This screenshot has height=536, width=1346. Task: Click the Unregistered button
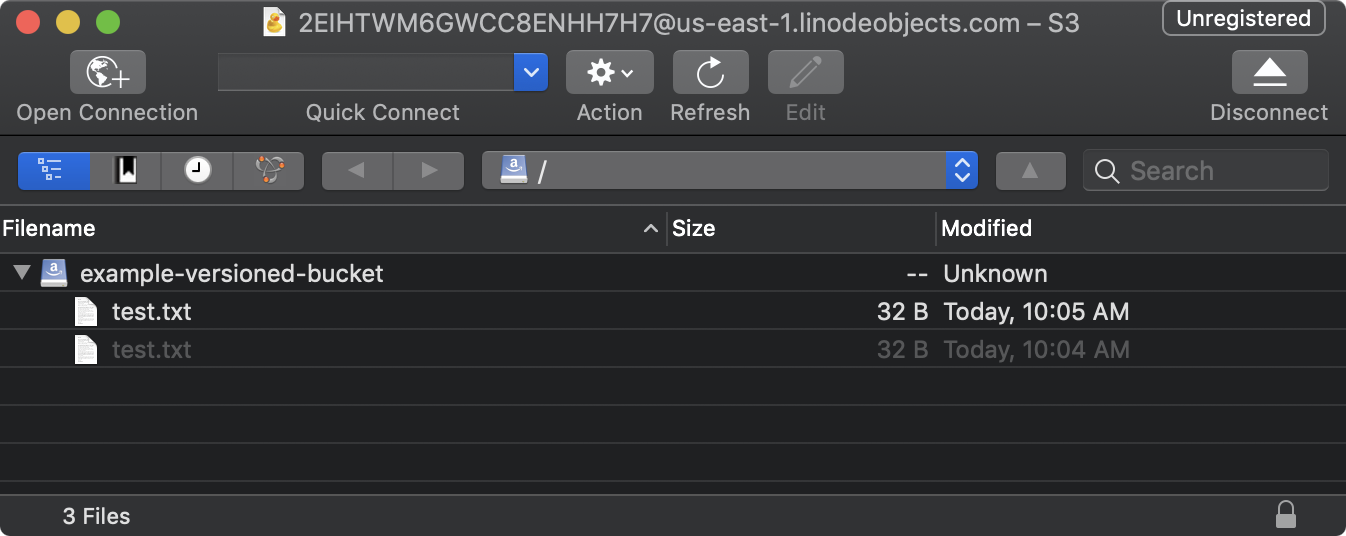(1243, 19)
